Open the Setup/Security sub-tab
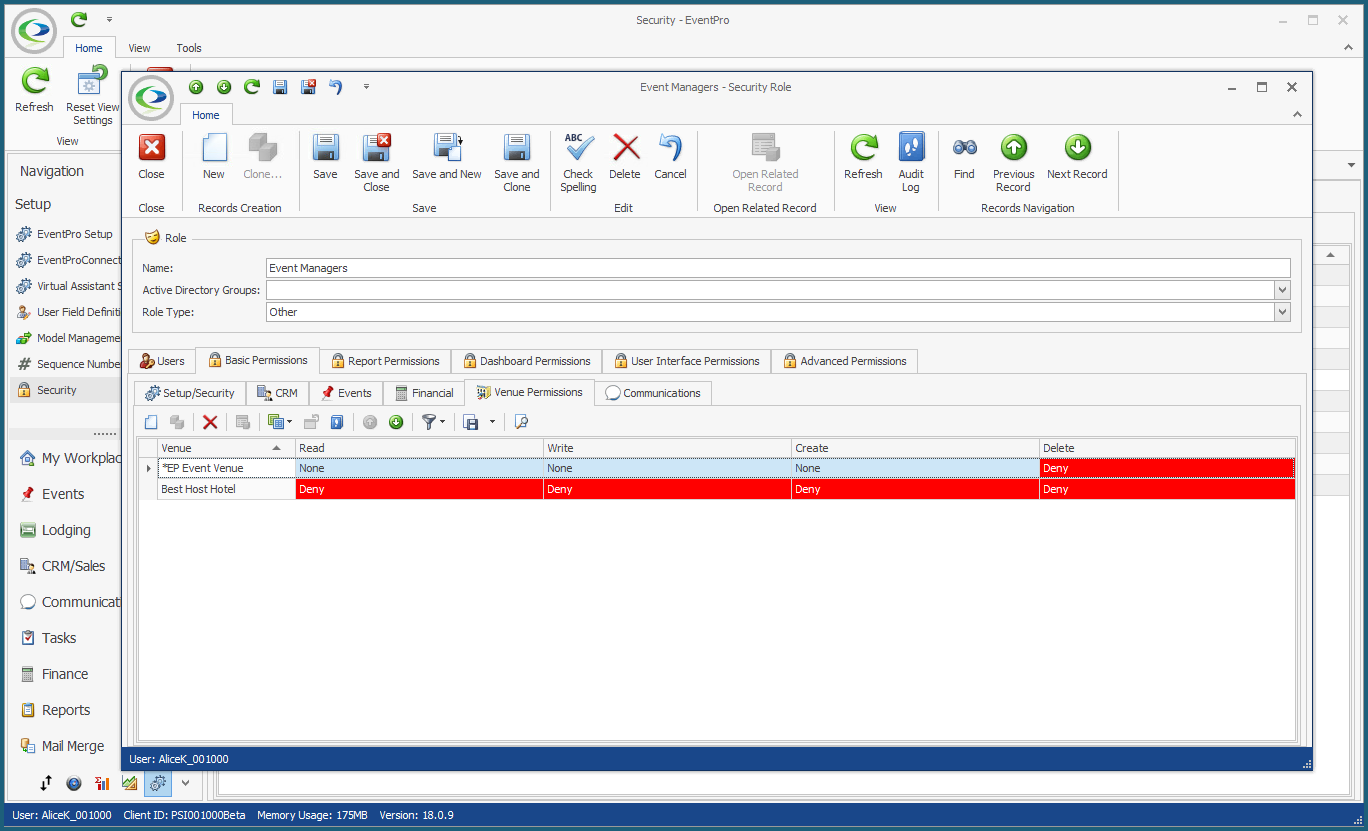Image resolution: width=1368 pixels, height=831 pixels. pos(190,393)
